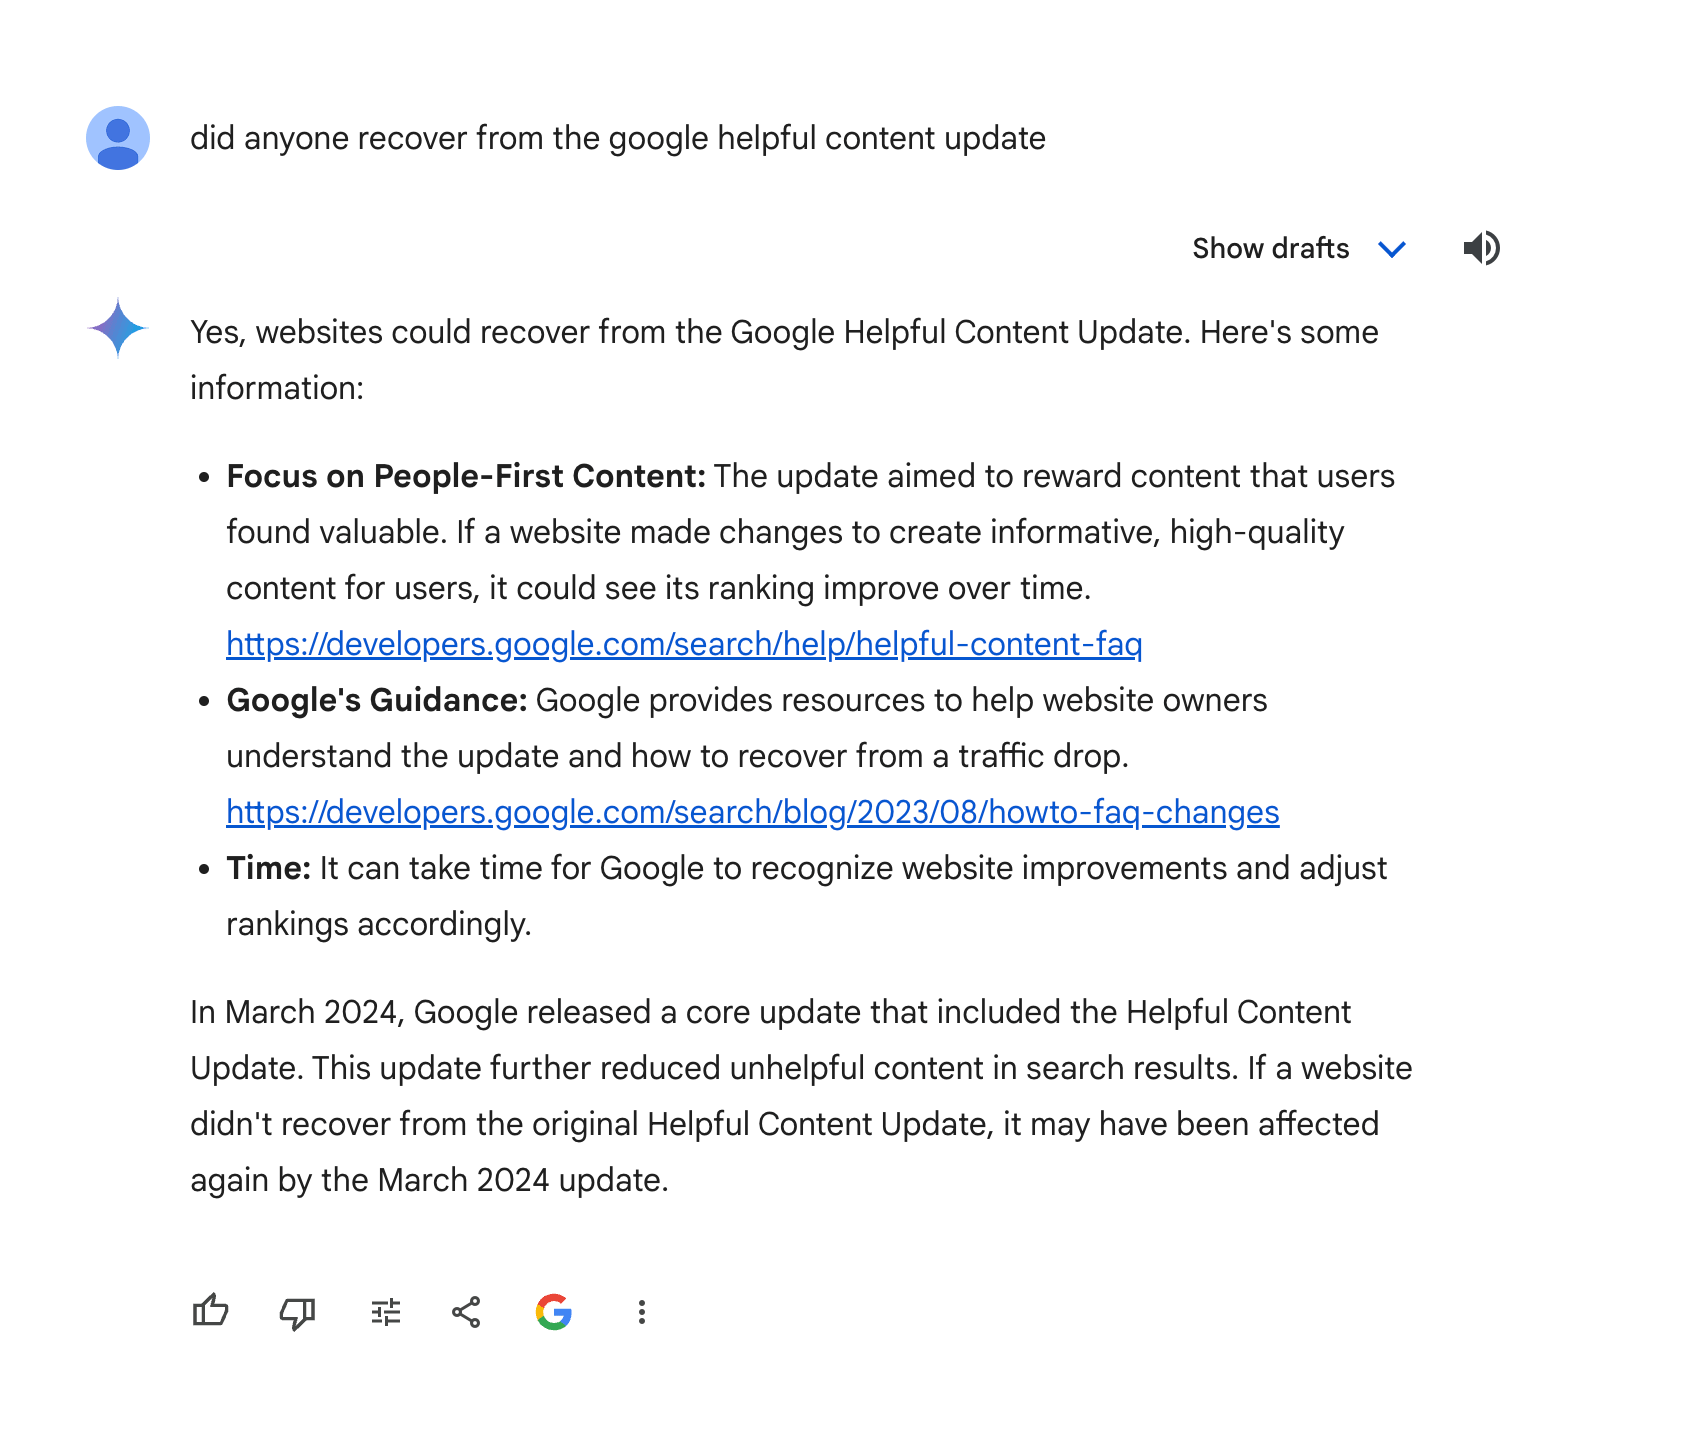Click the 'Google's Guidance' bold heading
The height and width of the screenshot is (1456, 1690).
coord(376,700)
